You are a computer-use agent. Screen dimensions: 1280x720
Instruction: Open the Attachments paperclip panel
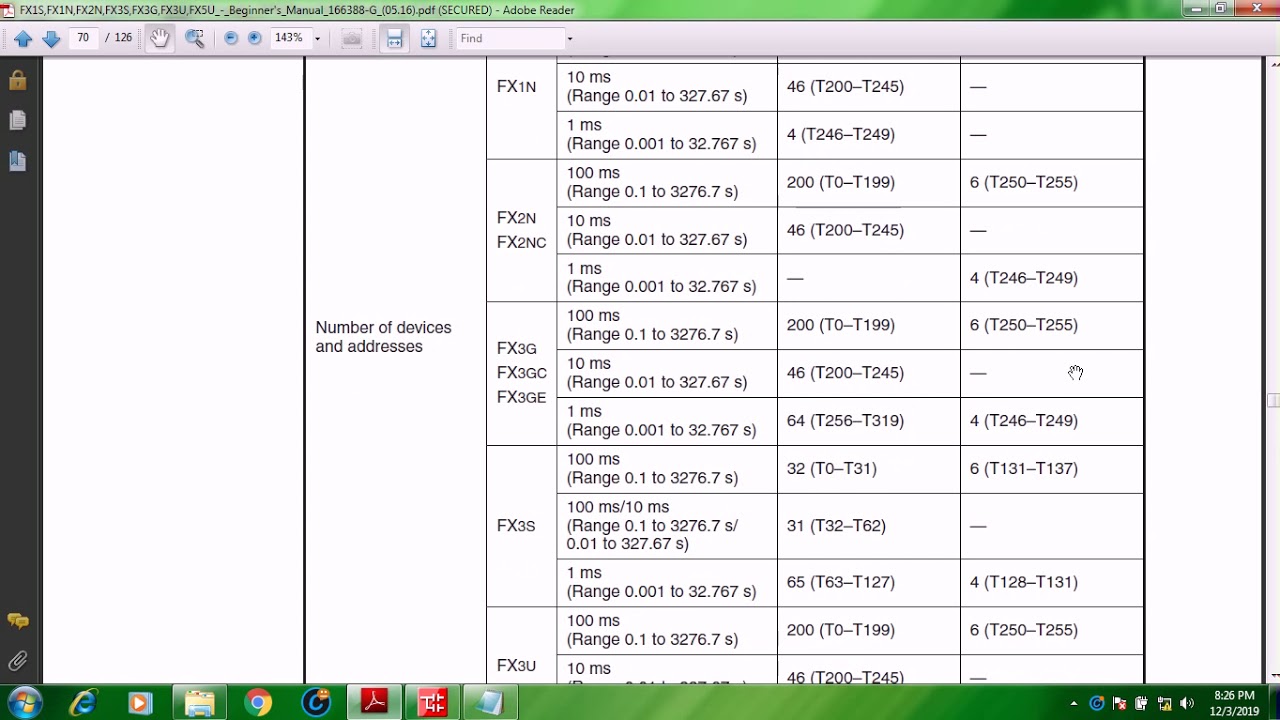17,661
